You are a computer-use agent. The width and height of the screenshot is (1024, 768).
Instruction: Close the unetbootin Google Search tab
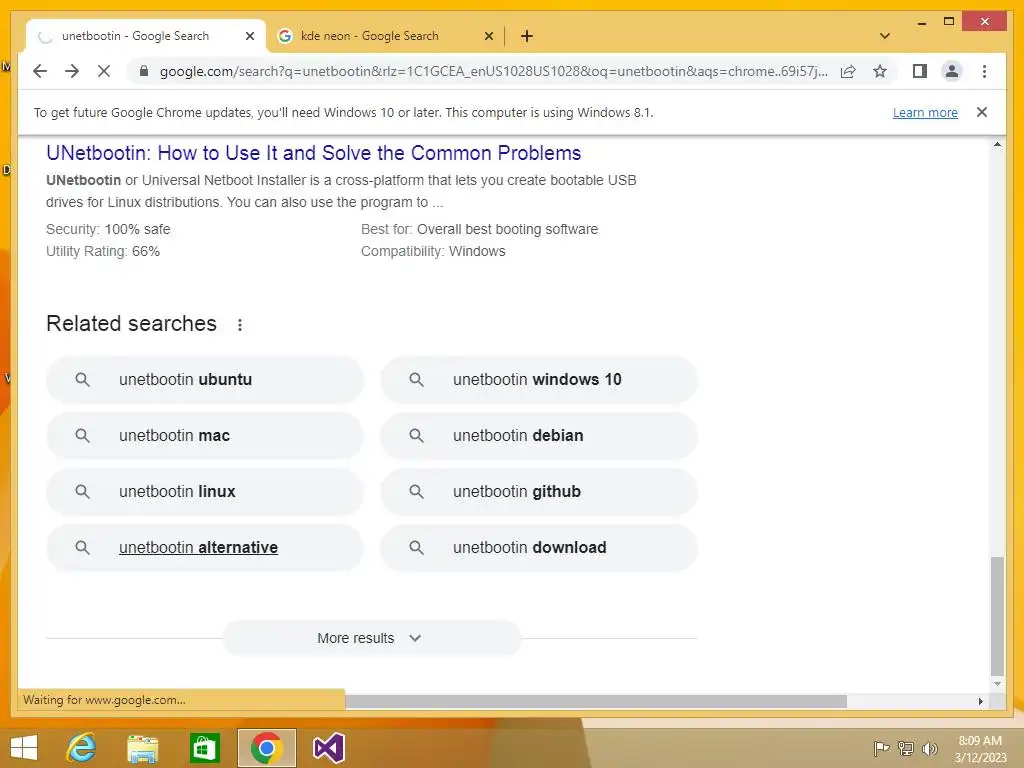coord(249,36)
